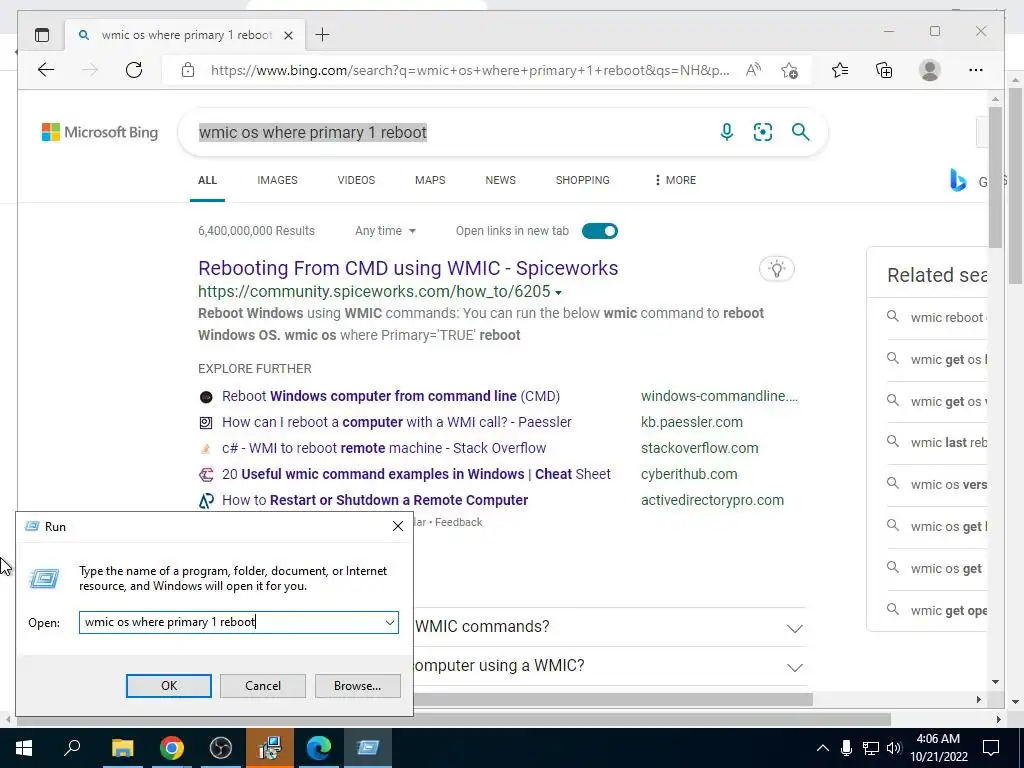Turn off 'Open links in new tab' toggle
Image resolution: width=1024 pixels, height=768 pixels.
[600, 231]
